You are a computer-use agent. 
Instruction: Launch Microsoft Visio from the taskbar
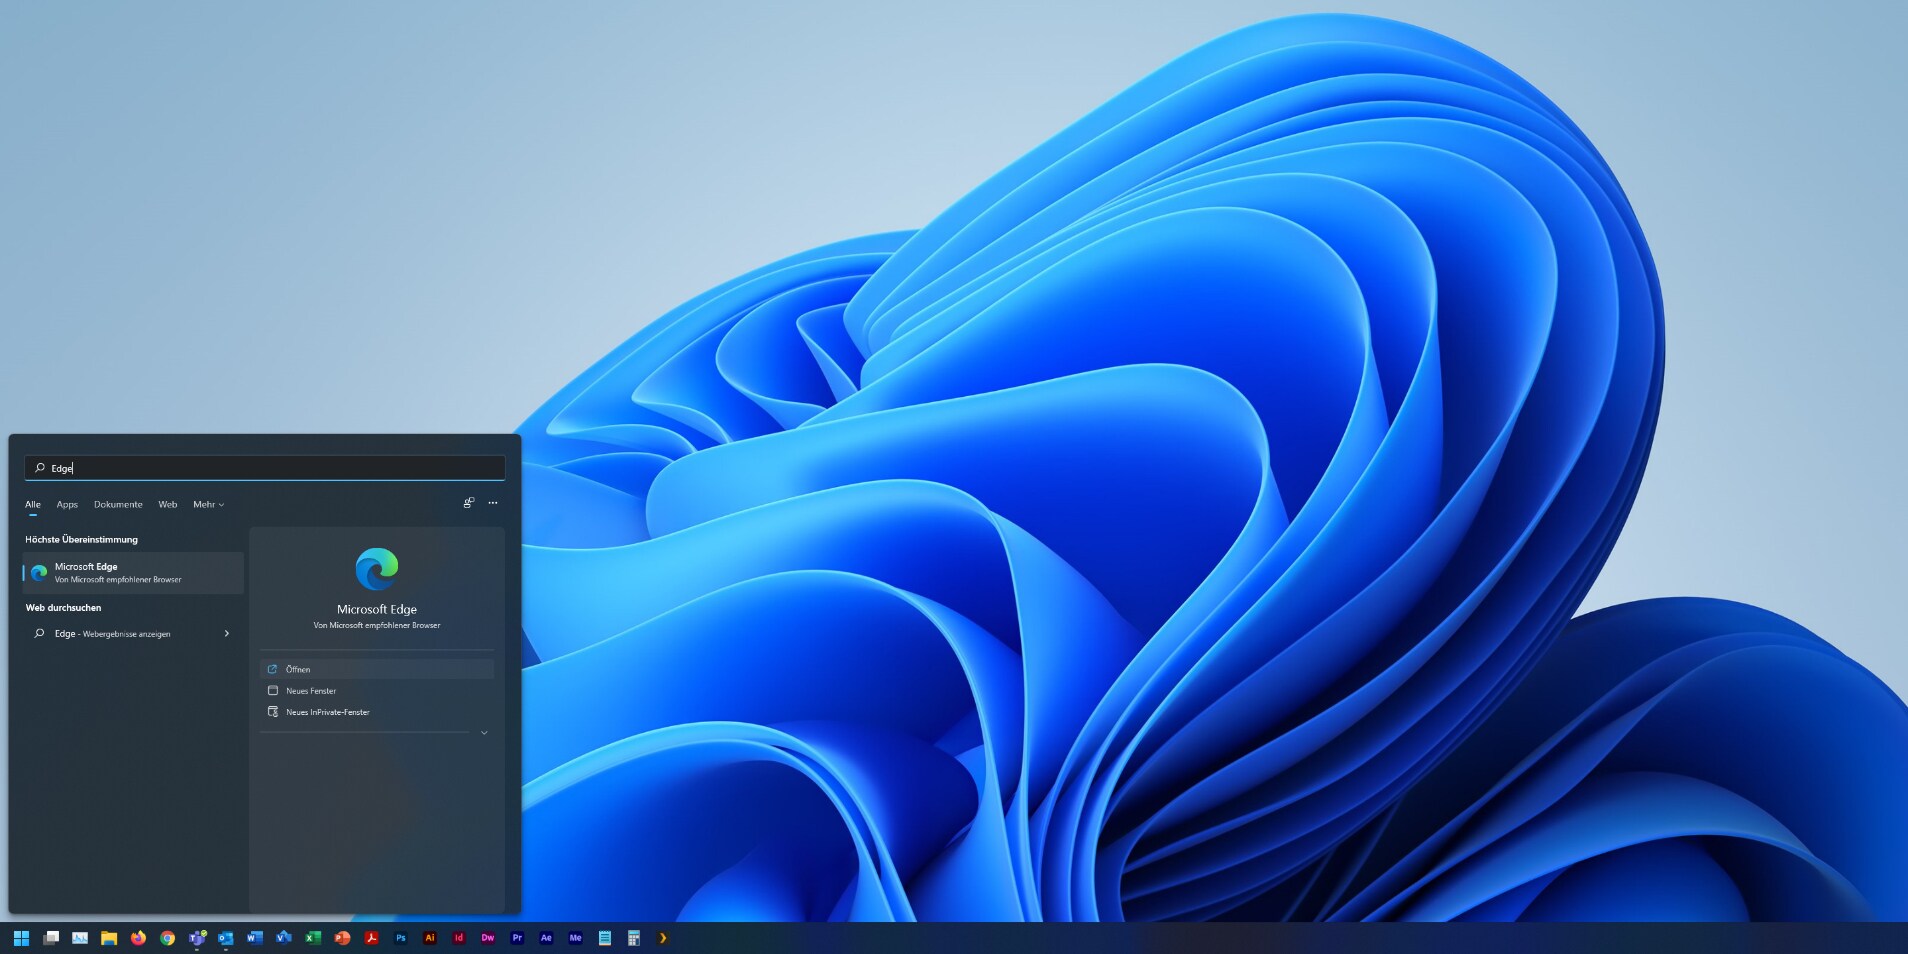(x=284, y=938)
